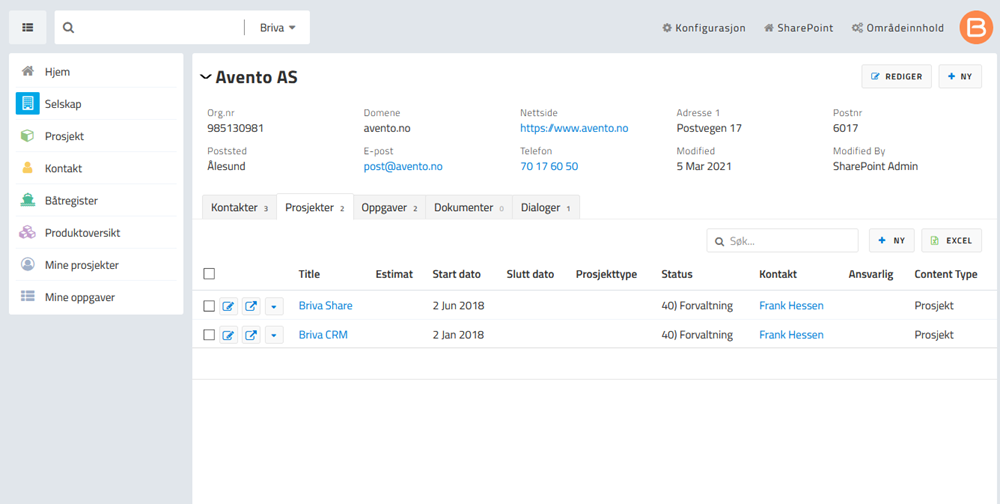Sort by the Content Type column header
The image size is (1000, 504).
[x=946, y=274]
